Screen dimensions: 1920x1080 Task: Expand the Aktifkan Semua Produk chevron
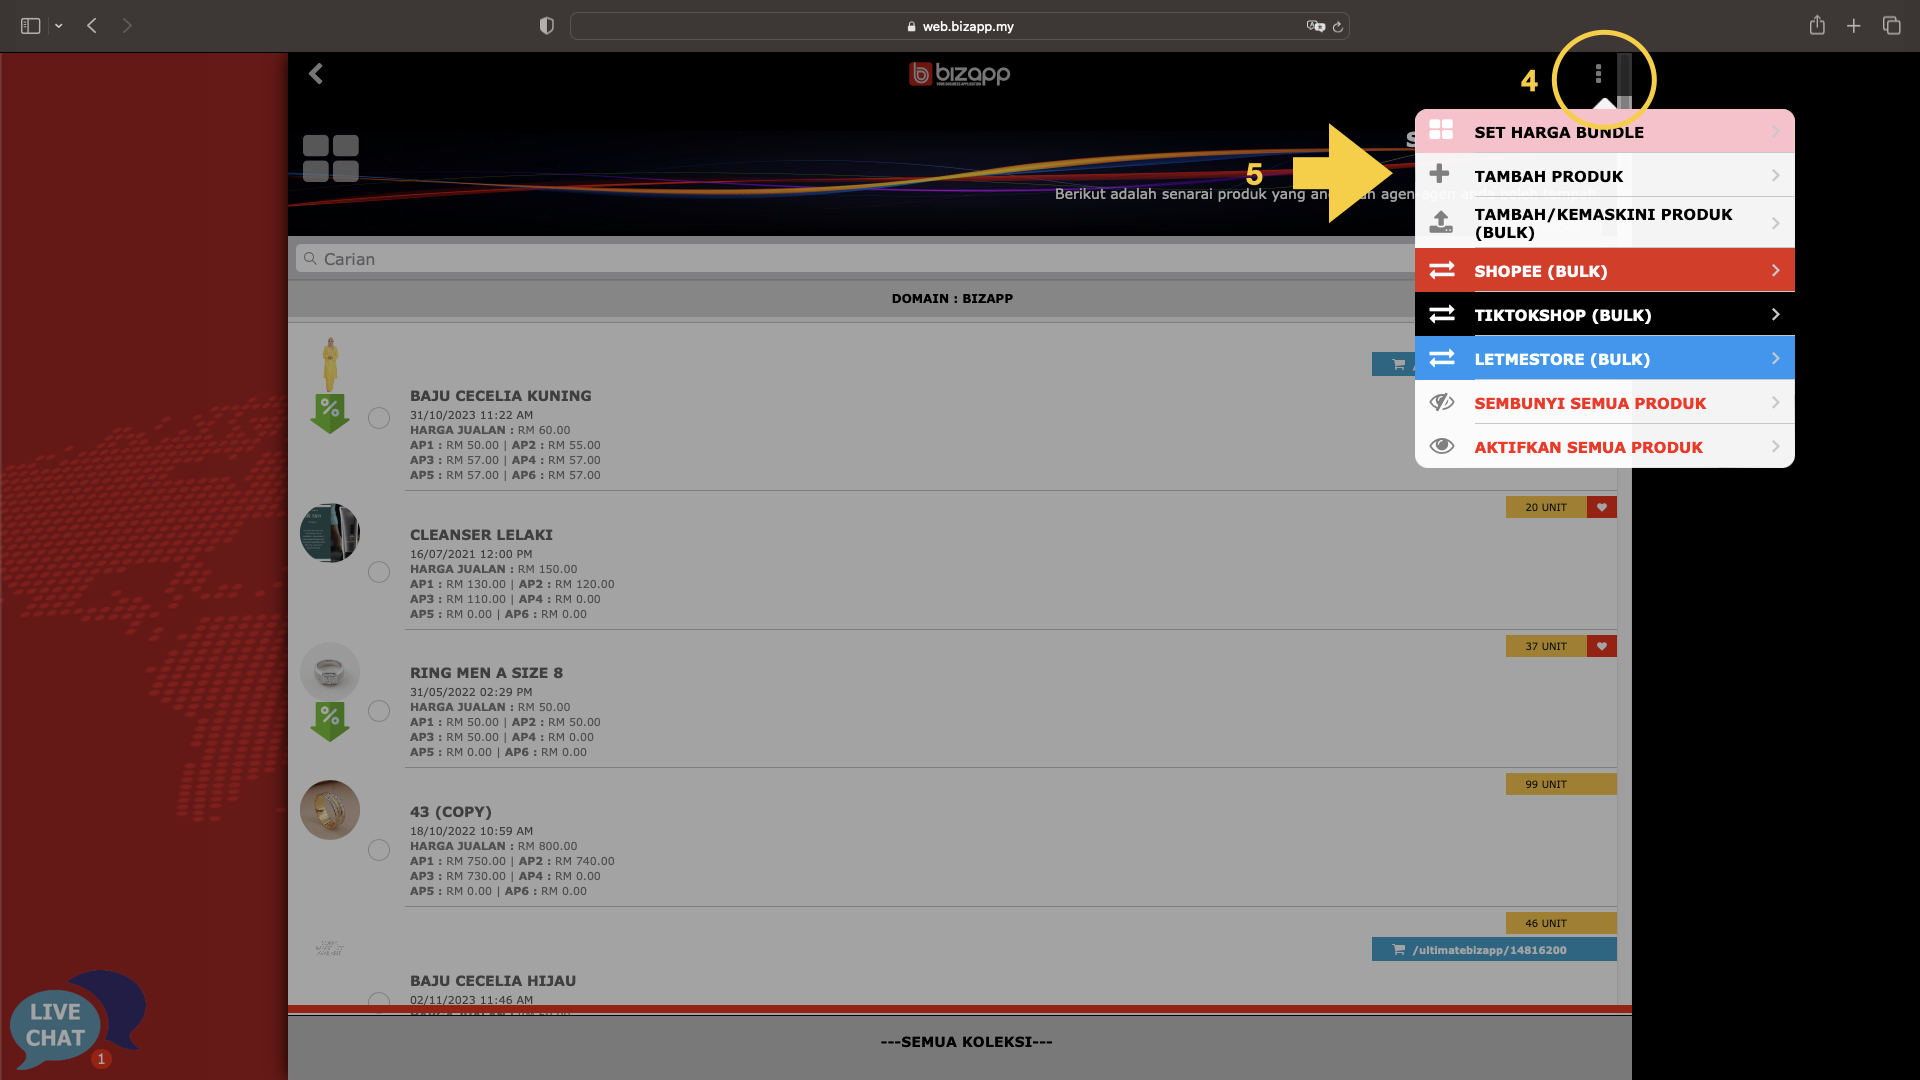point(1776,446)
